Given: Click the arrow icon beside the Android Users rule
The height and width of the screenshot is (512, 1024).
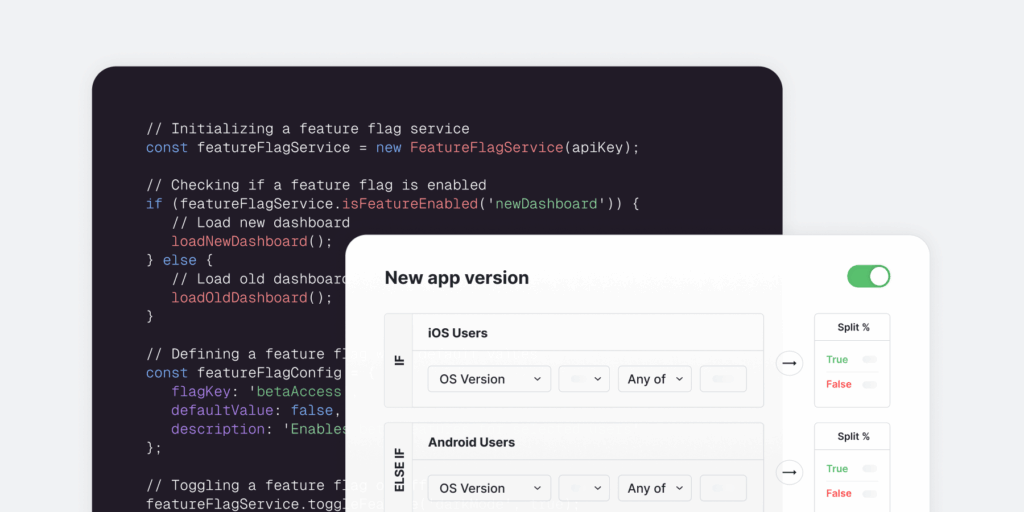Looking at the screenshot, I should pos(790,472).
